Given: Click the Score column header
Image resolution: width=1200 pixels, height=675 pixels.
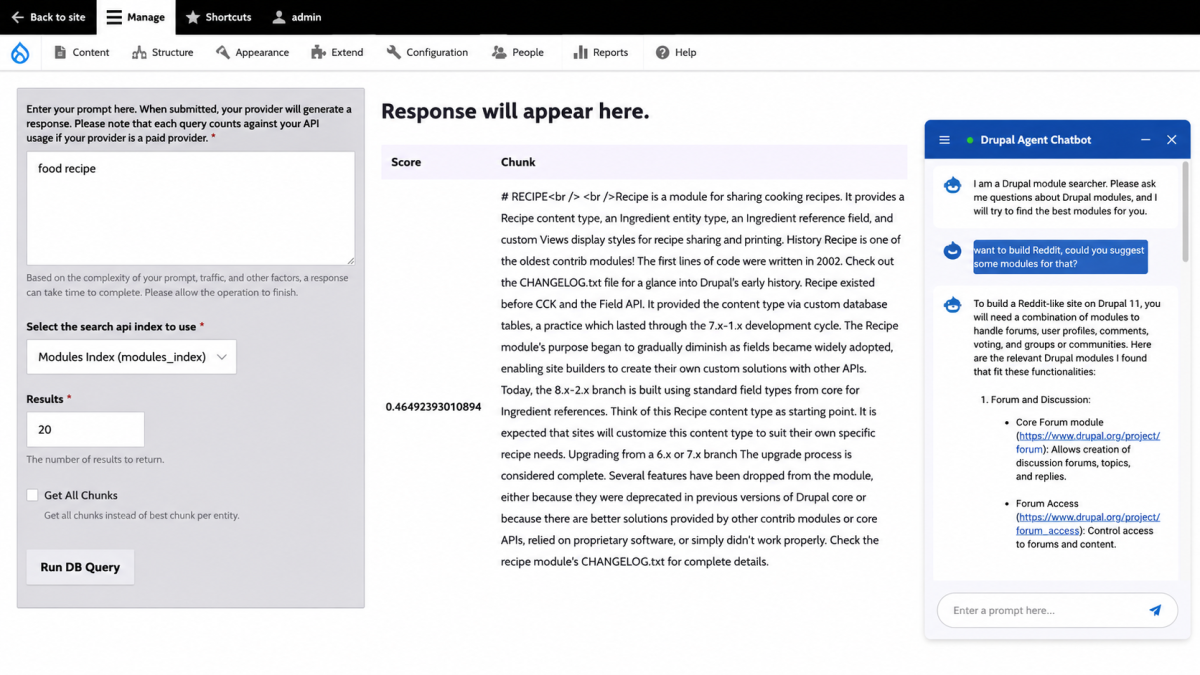Looking at the screenshot, I should click(x=406, y=162).
